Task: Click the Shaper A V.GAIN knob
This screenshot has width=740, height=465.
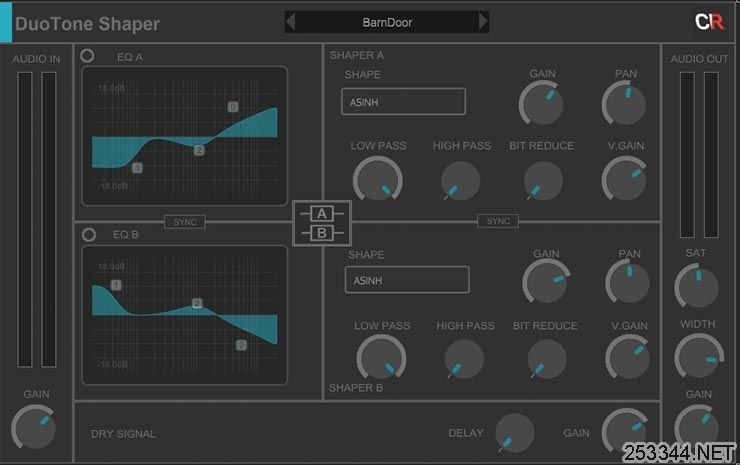Action: click(x=624, y=179)
